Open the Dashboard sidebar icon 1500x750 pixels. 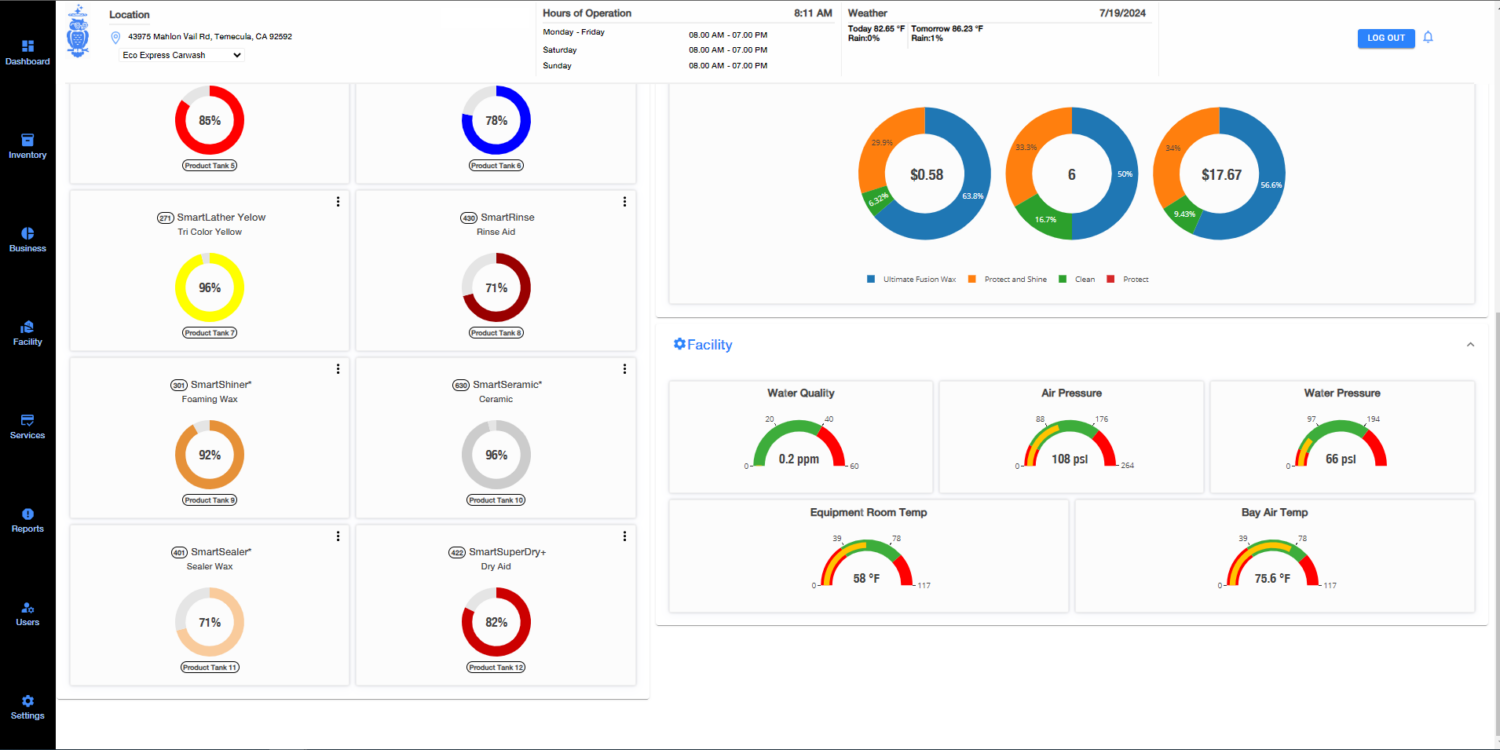coord(27,47)
